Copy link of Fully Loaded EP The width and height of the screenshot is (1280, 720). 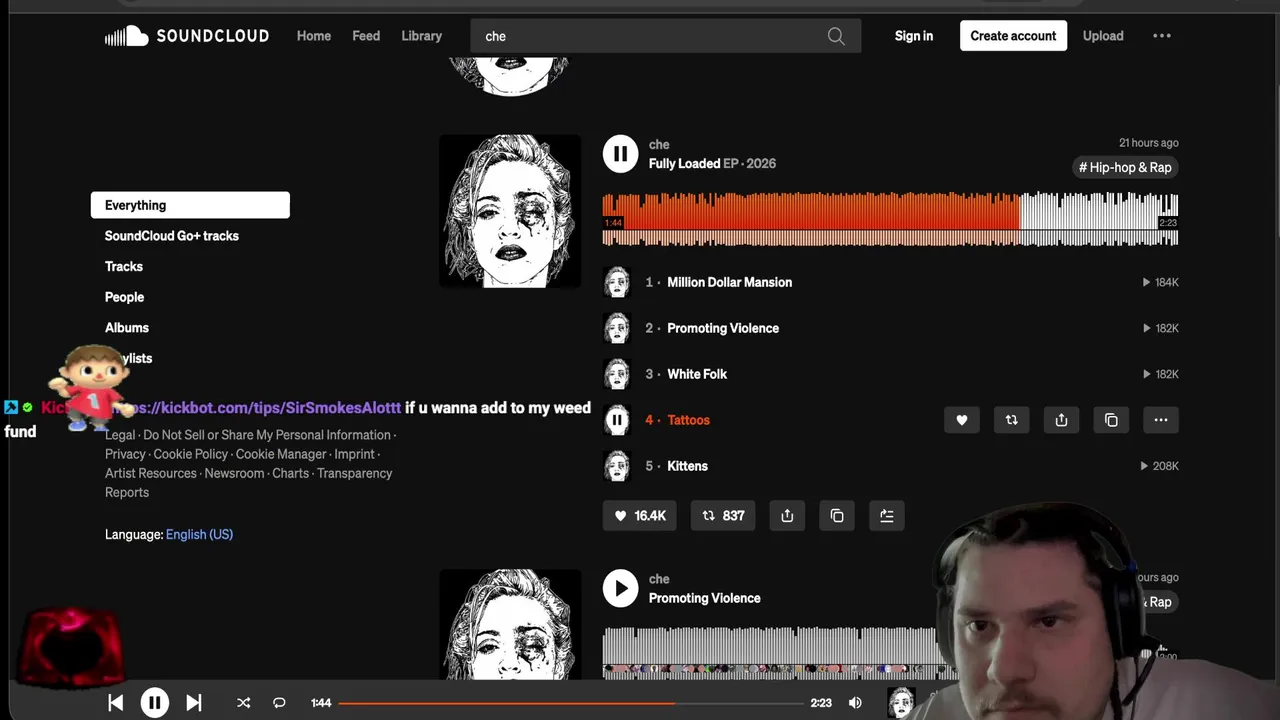tap(837, 516)
